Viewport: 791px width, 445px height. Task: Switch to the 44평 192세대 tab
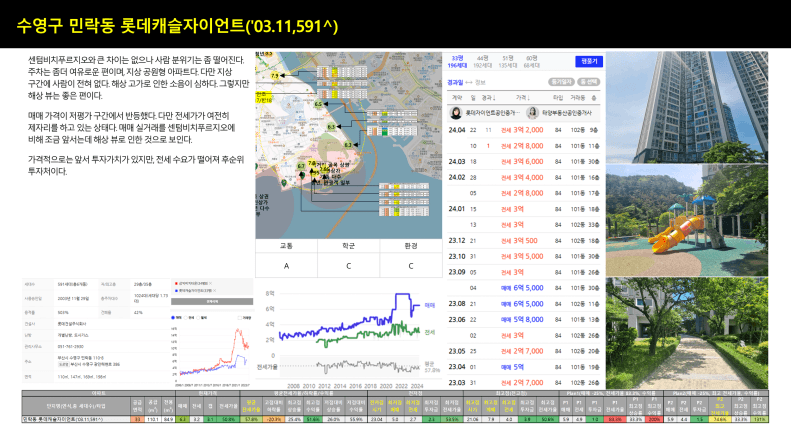[x=482, y=62]
